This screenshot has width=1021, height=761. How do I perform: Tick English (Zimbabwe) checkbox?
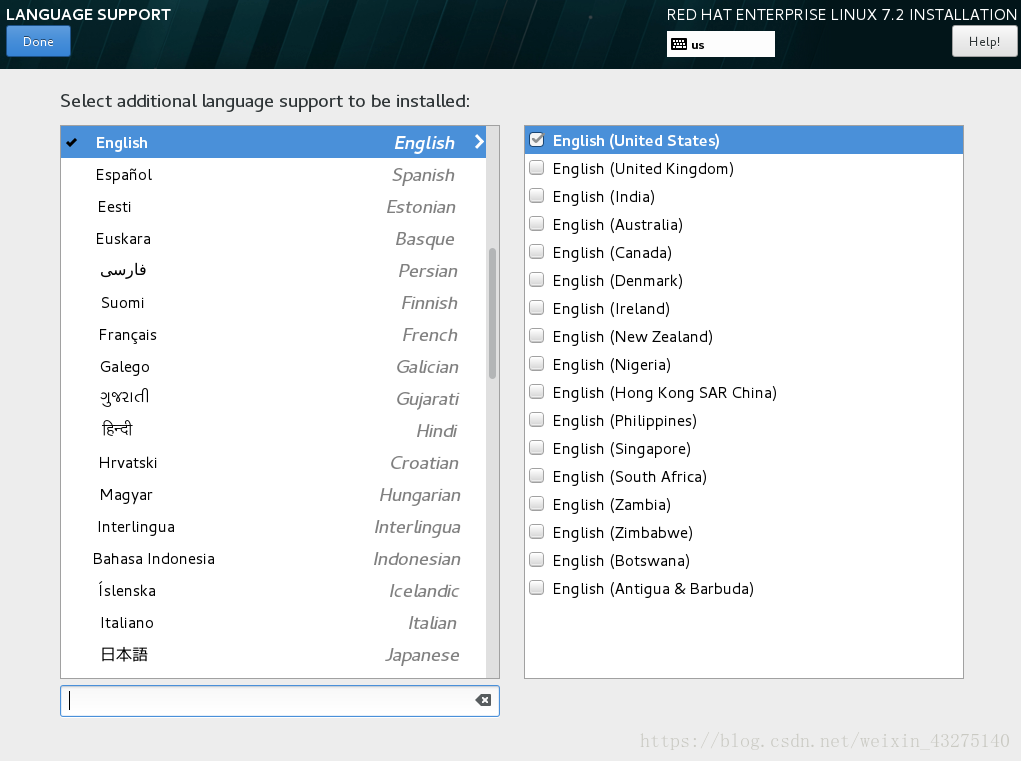point(537,532)
